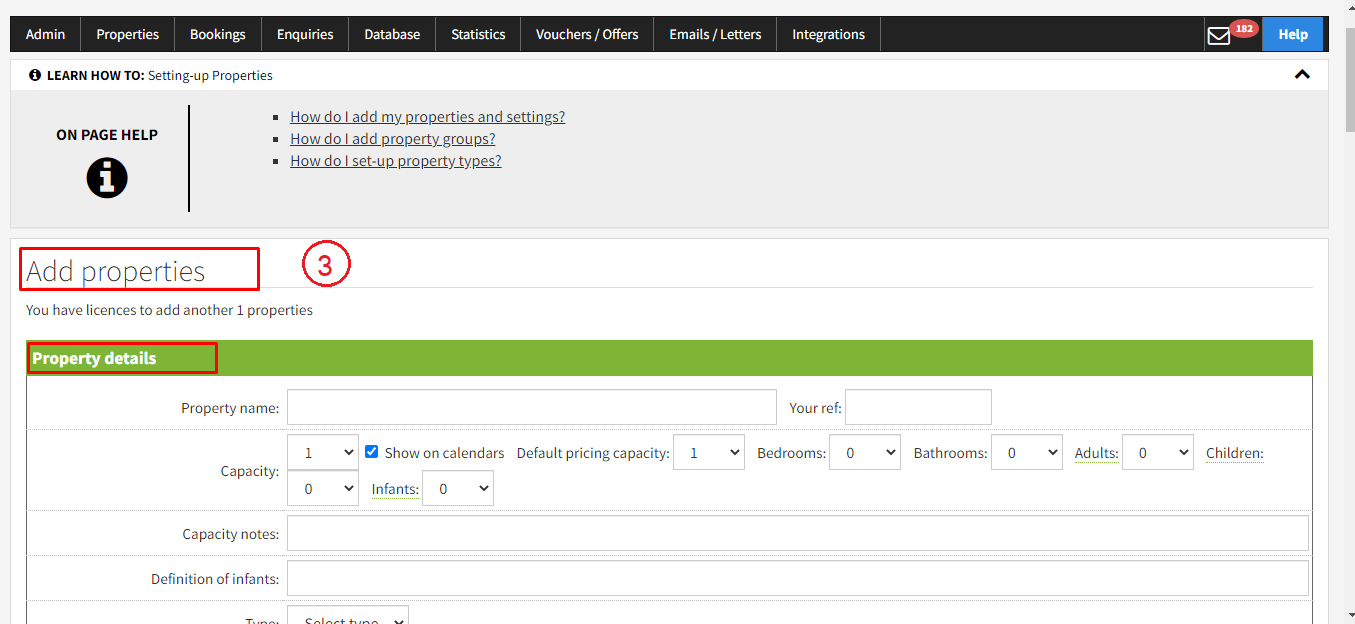Open the Bedrooms dropdown
This screenshot has width=1355, height=624.
865,452
